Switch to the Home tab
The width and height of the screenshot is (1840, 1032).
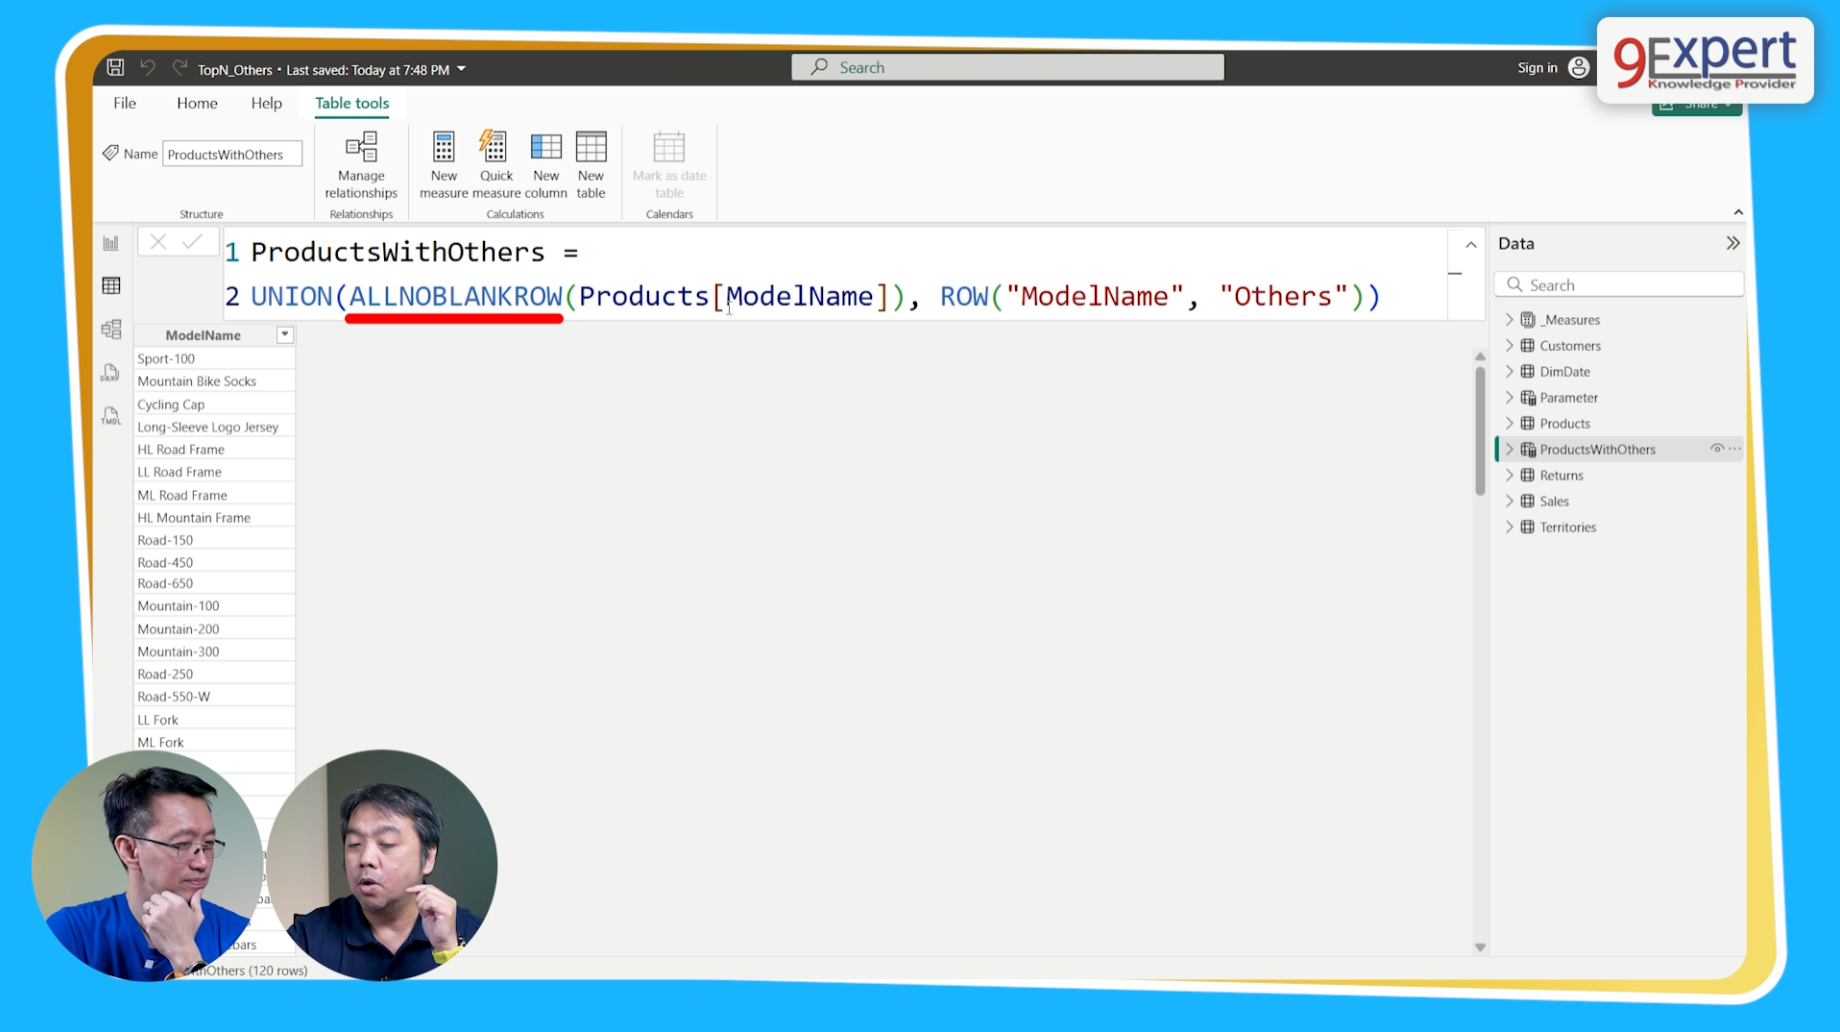[196, 103]
